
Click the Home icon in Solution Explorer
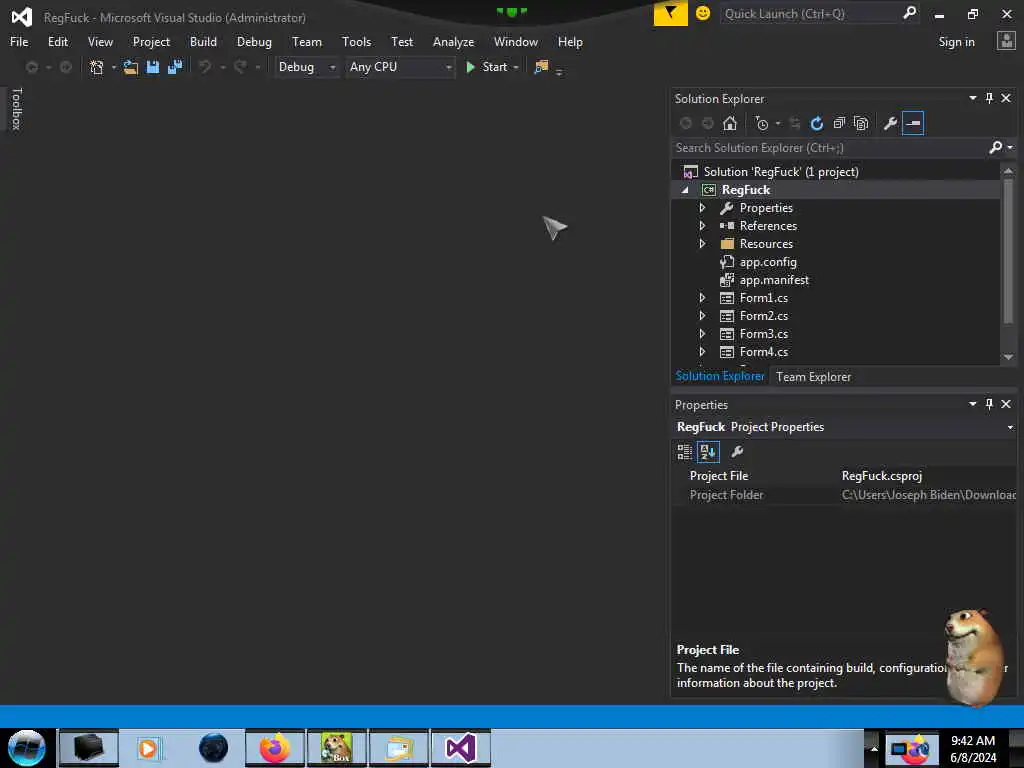[729, 123]
